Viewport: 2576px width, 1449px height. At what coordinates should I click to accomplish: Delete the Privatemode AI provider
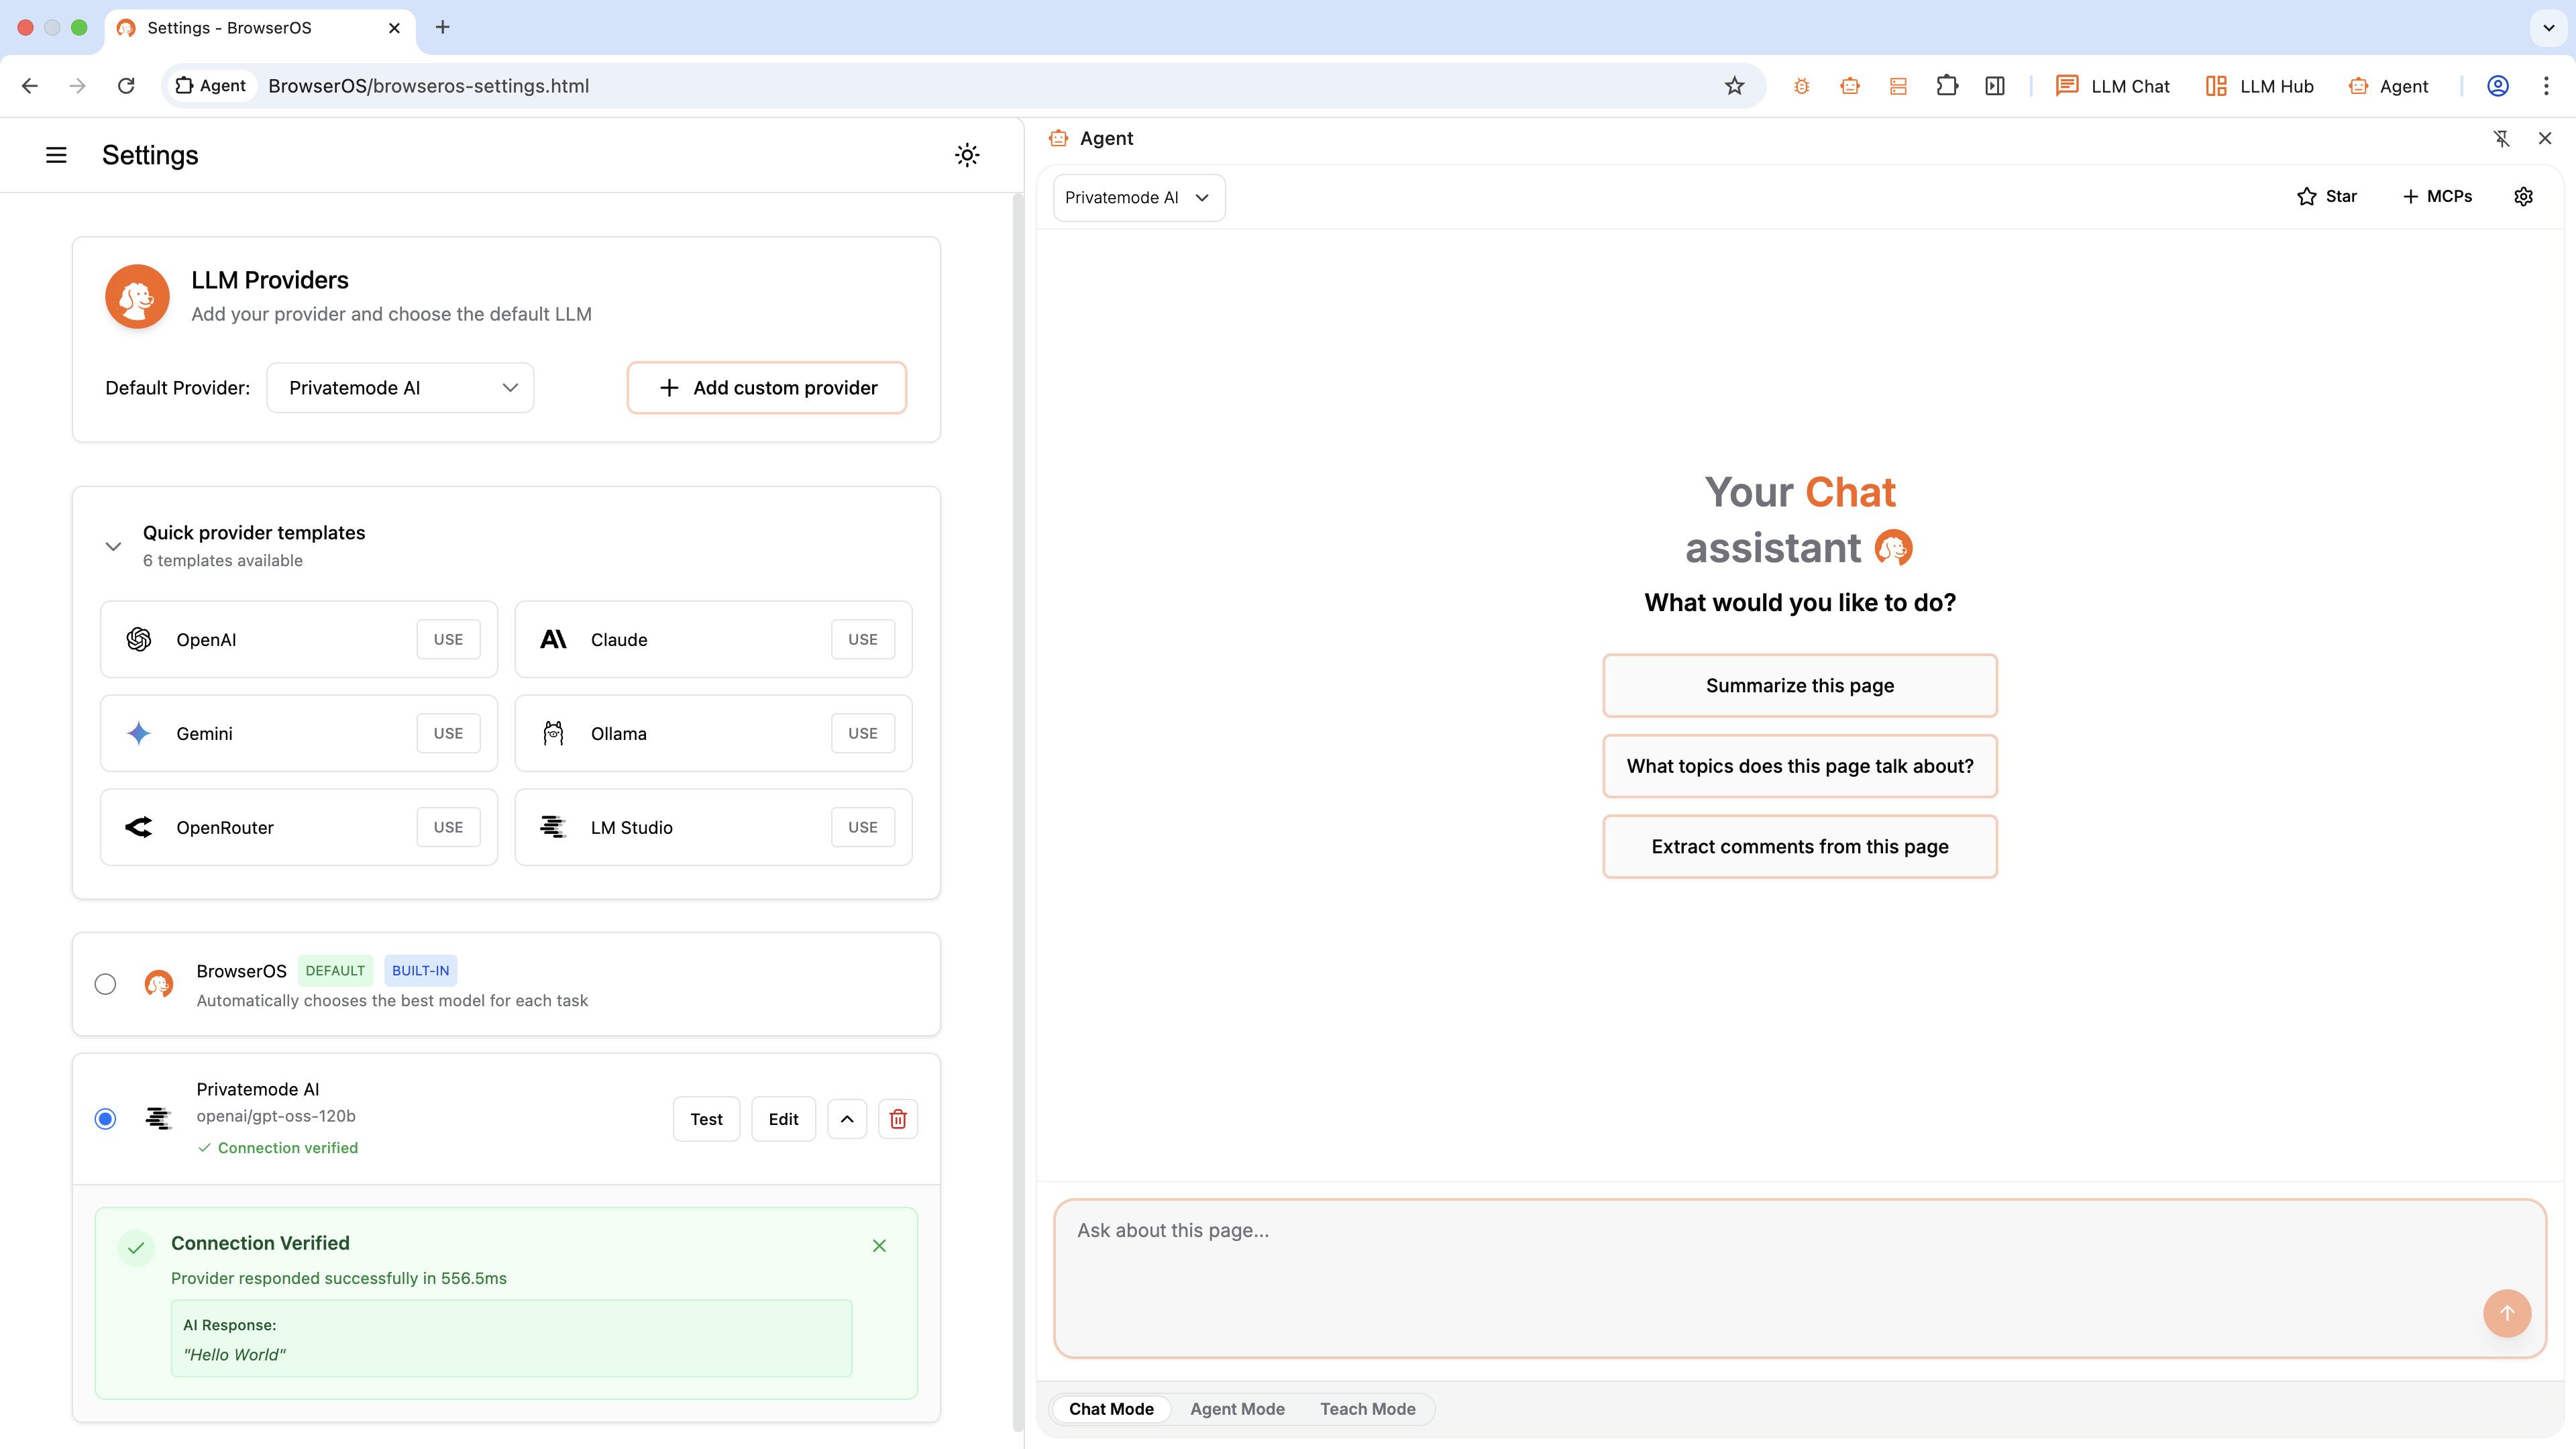(x=897, y=1119)
